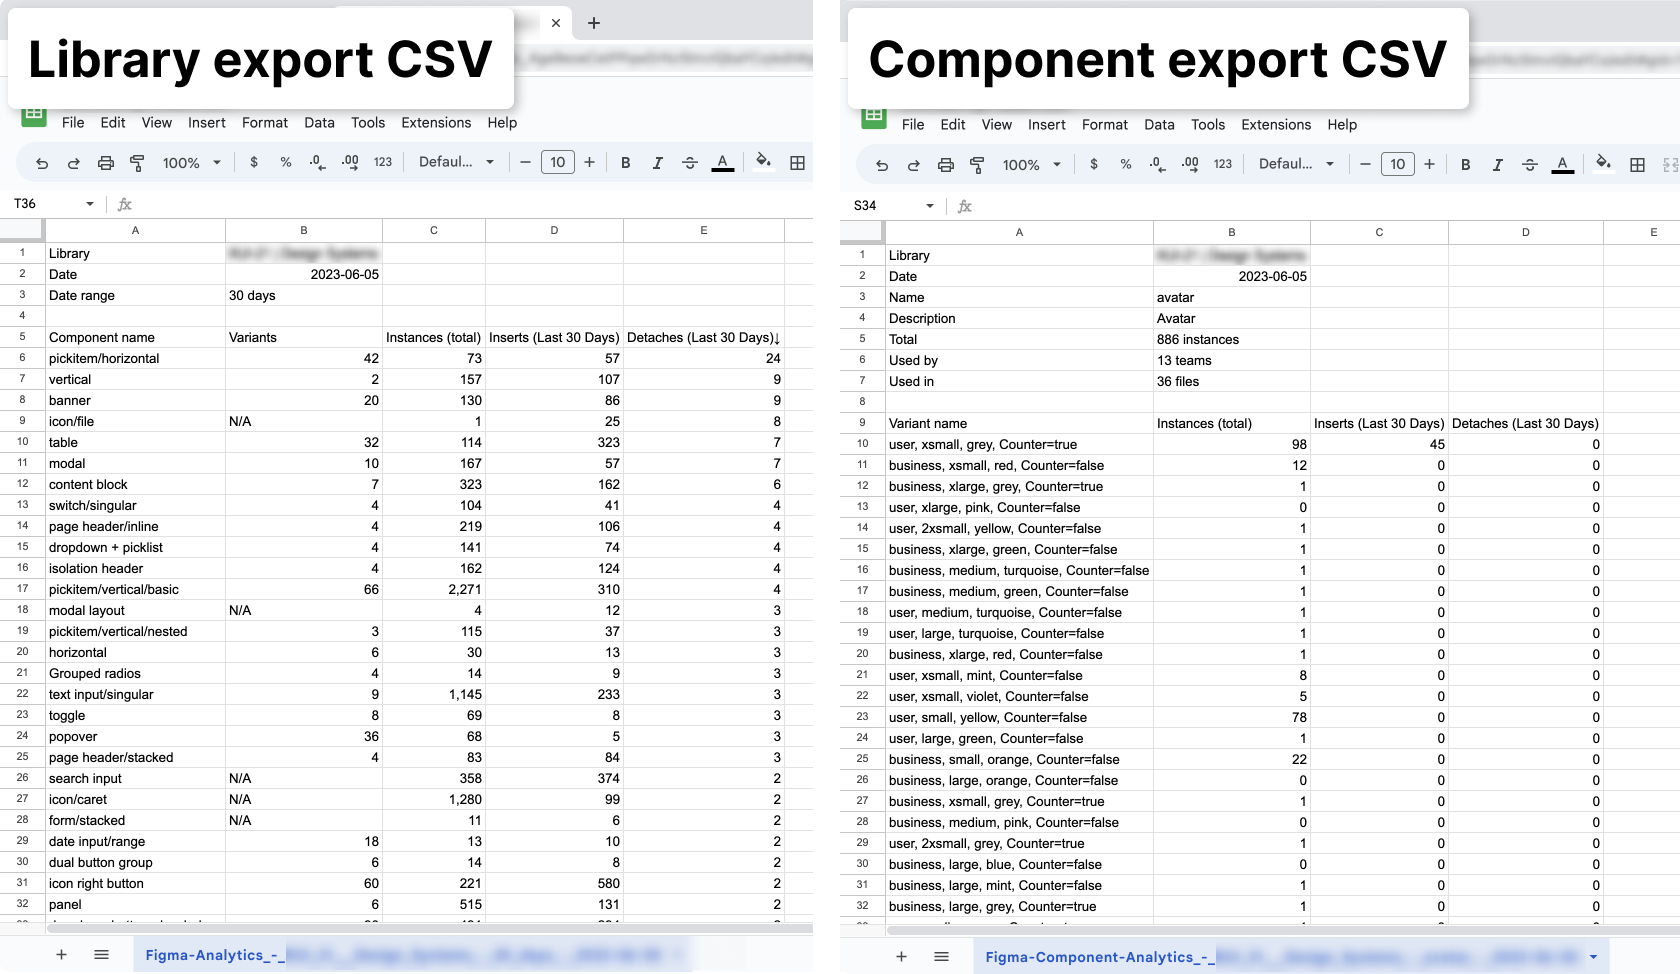The image size is (1680, 974).
Task: Click Paint format icon in Library export window
Action: point(138,163)
